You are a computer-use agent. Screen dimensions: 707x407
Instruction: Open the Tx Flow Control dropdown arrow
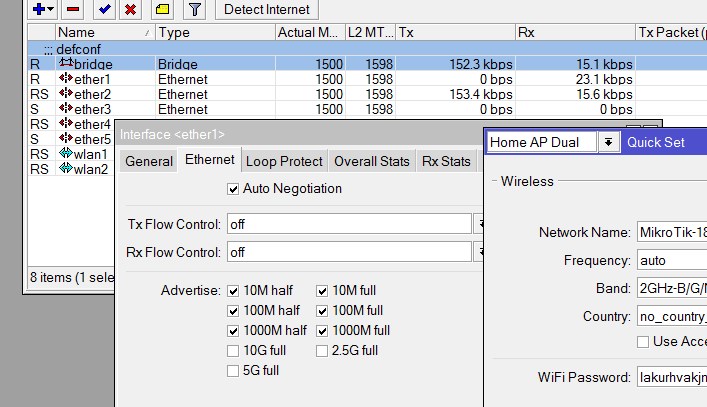478,224
